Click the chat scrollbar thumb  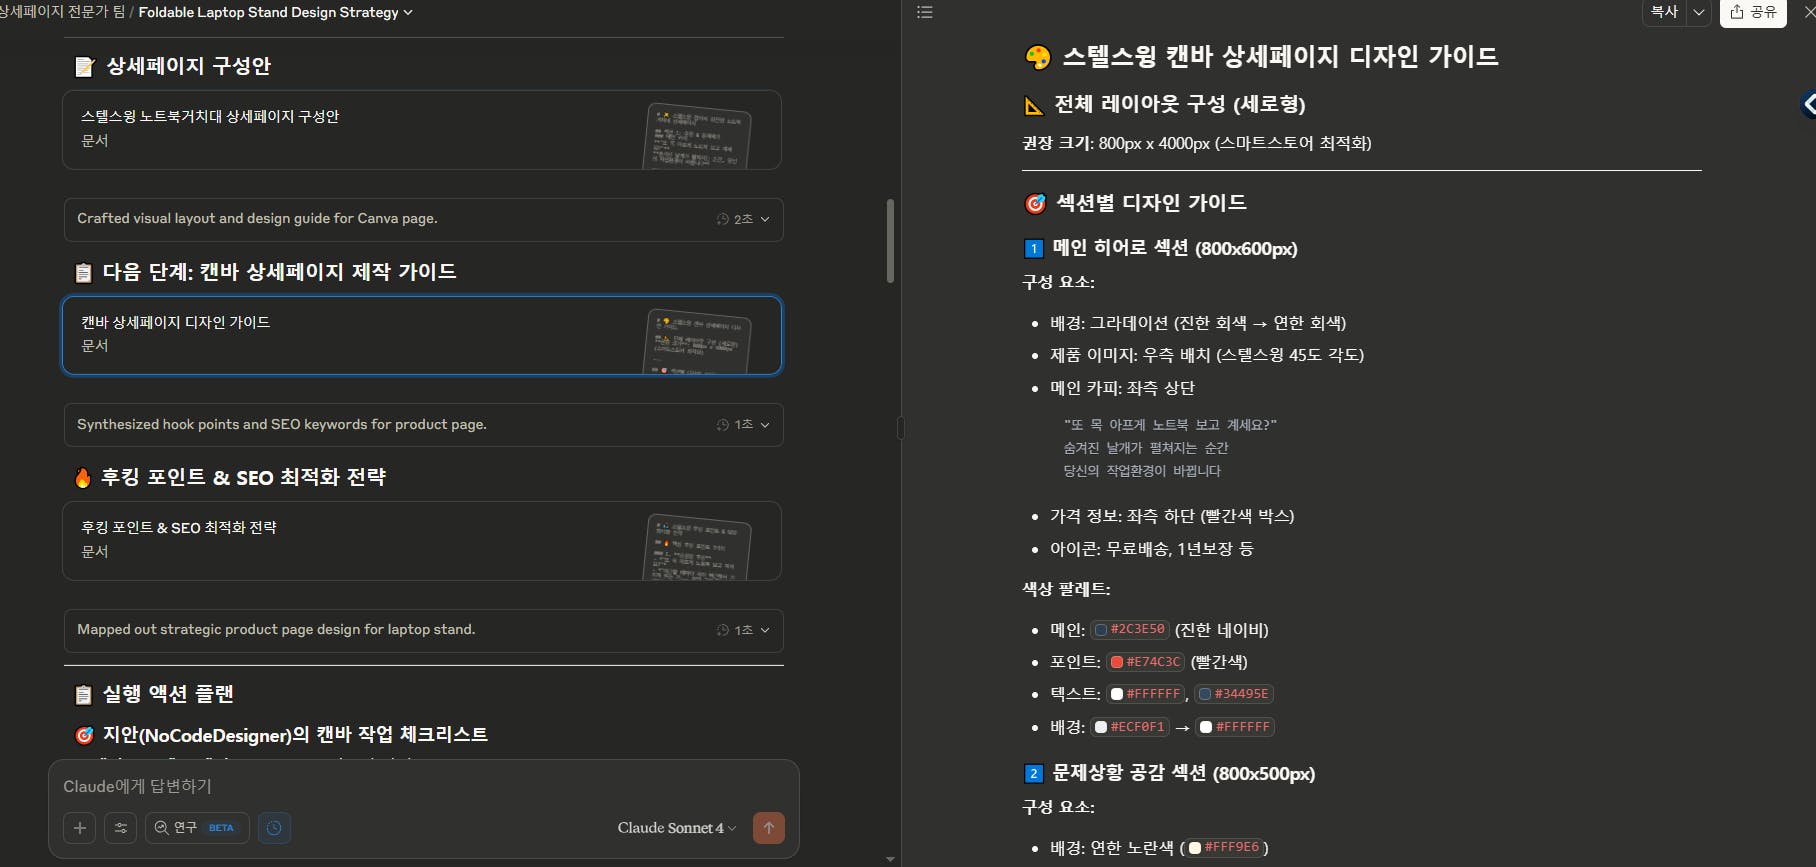[890, 241]
